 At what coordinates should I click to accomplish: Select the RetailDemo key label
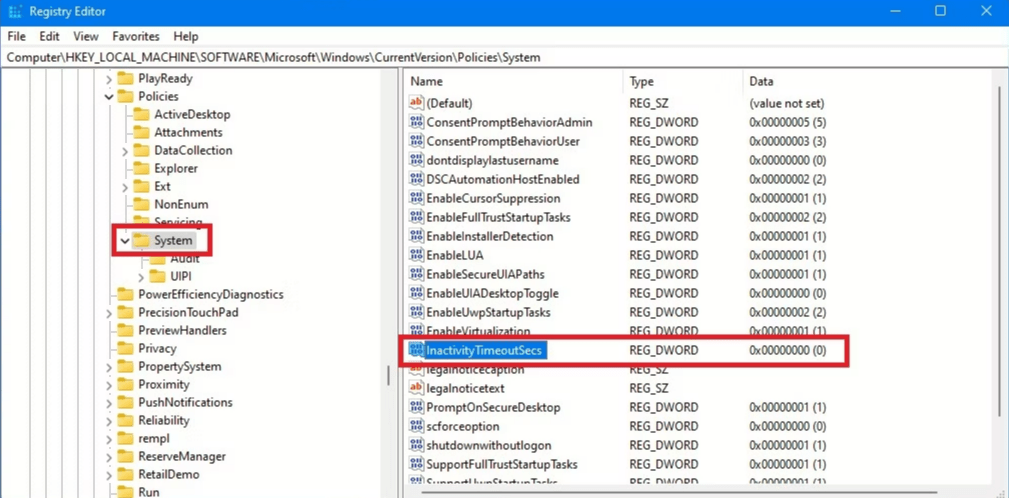pos(169,475)
